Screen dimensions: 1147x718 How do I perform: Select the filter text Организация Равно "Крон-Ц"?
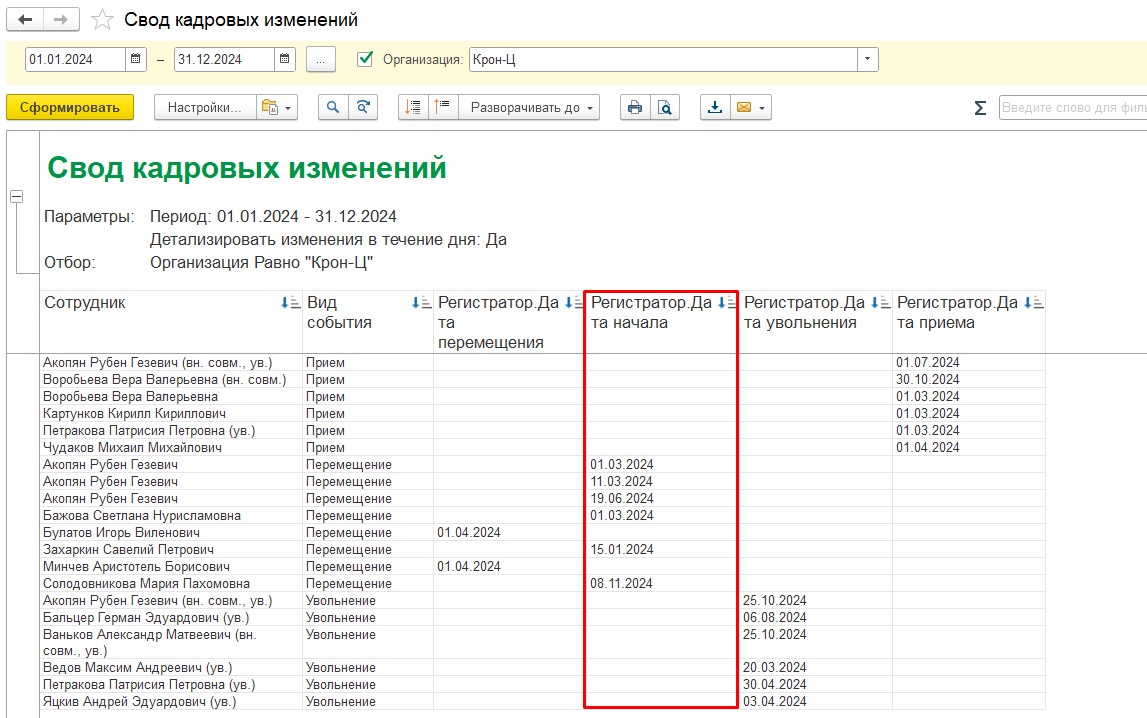(261, 262)
